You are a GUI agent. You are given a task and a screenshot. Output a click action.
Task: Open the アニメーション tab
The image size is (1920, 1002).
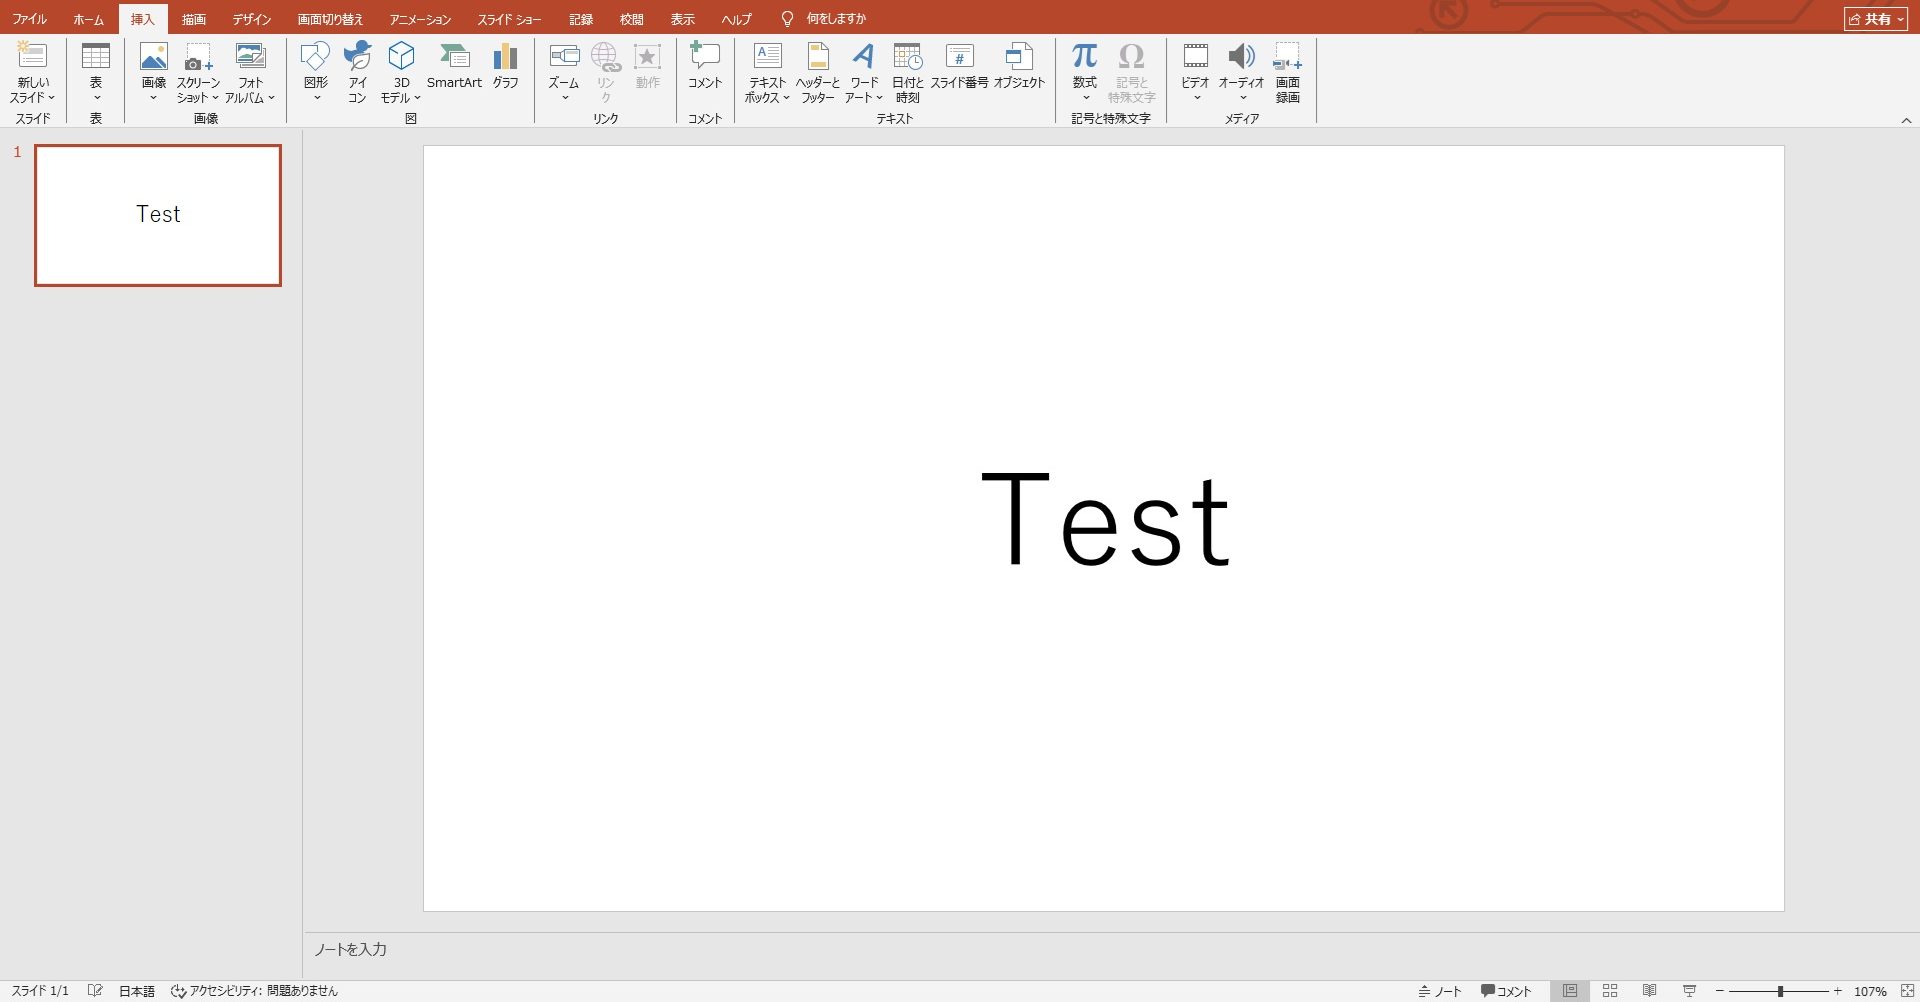tap(420, 19)
